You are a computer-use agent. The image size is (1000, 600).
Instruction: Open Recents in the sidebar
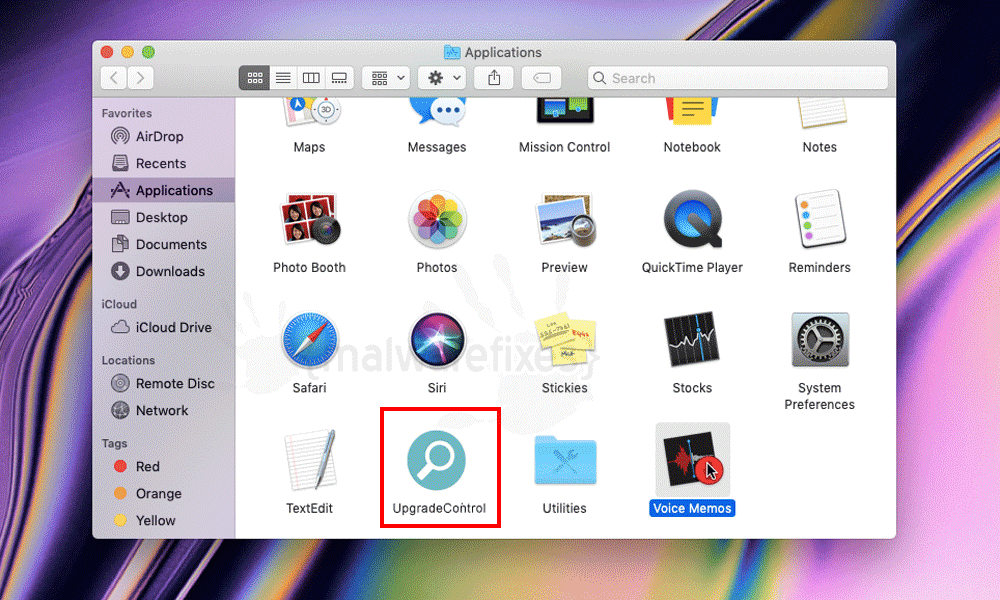[x=163, y=163]
